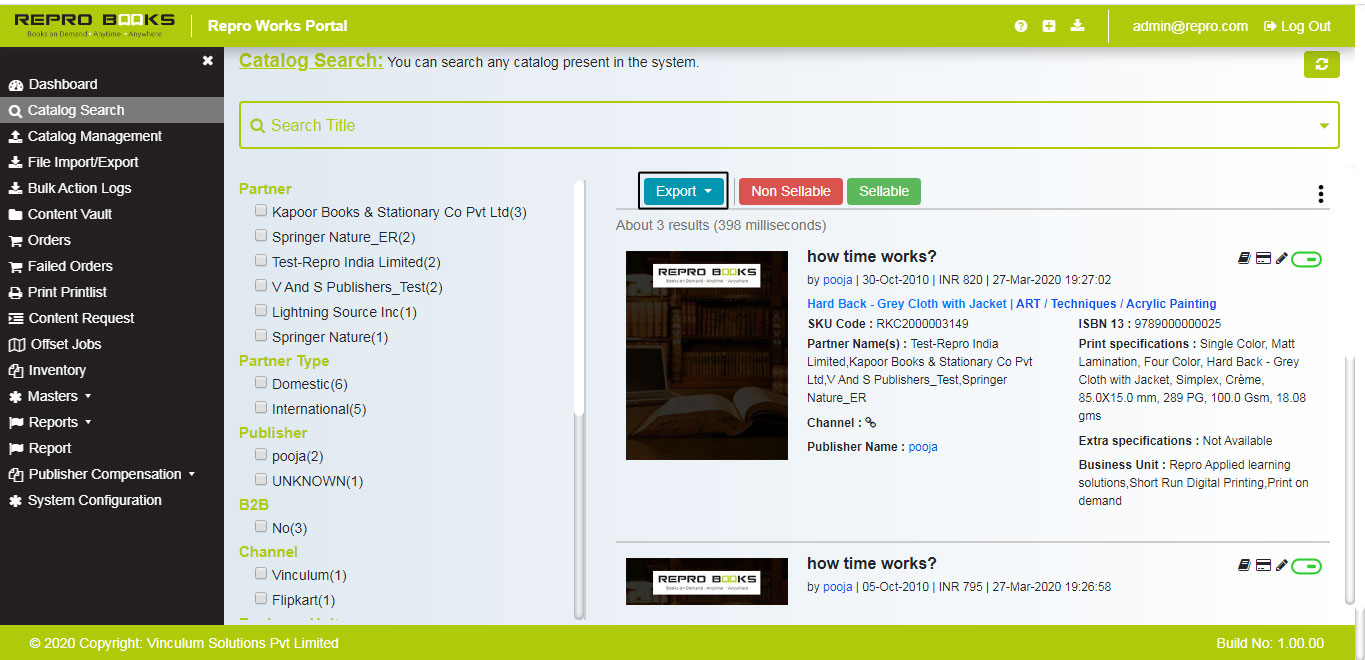Click the help question mark icon
This screenshot has height=660, width=1365.
click(1020, 26)
